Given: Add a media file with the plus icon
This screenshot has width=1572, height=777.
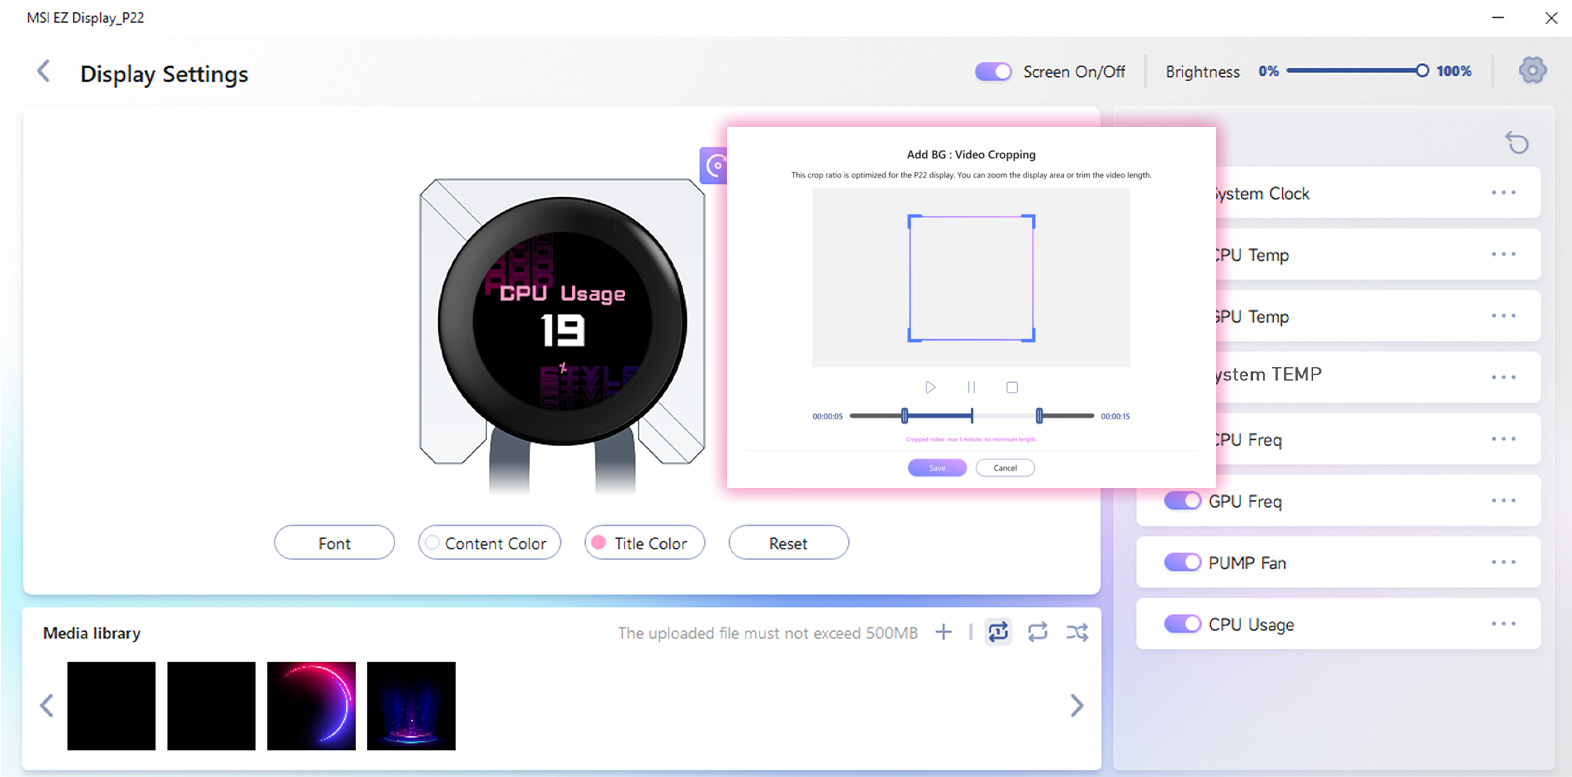Looking at the screenshot, I should 943,632.
